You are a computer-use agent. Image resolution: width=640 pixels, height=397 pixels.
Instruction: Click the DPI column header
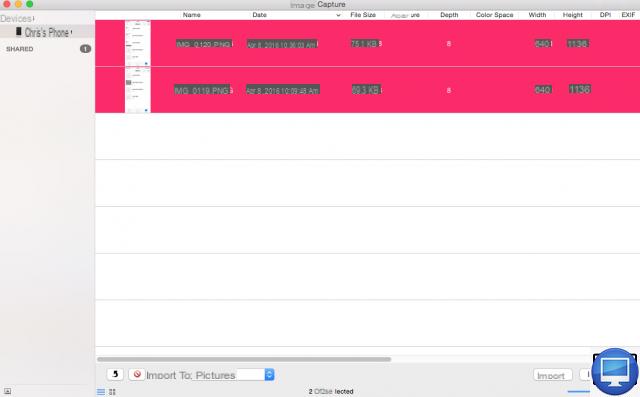[x=605, y=15]
